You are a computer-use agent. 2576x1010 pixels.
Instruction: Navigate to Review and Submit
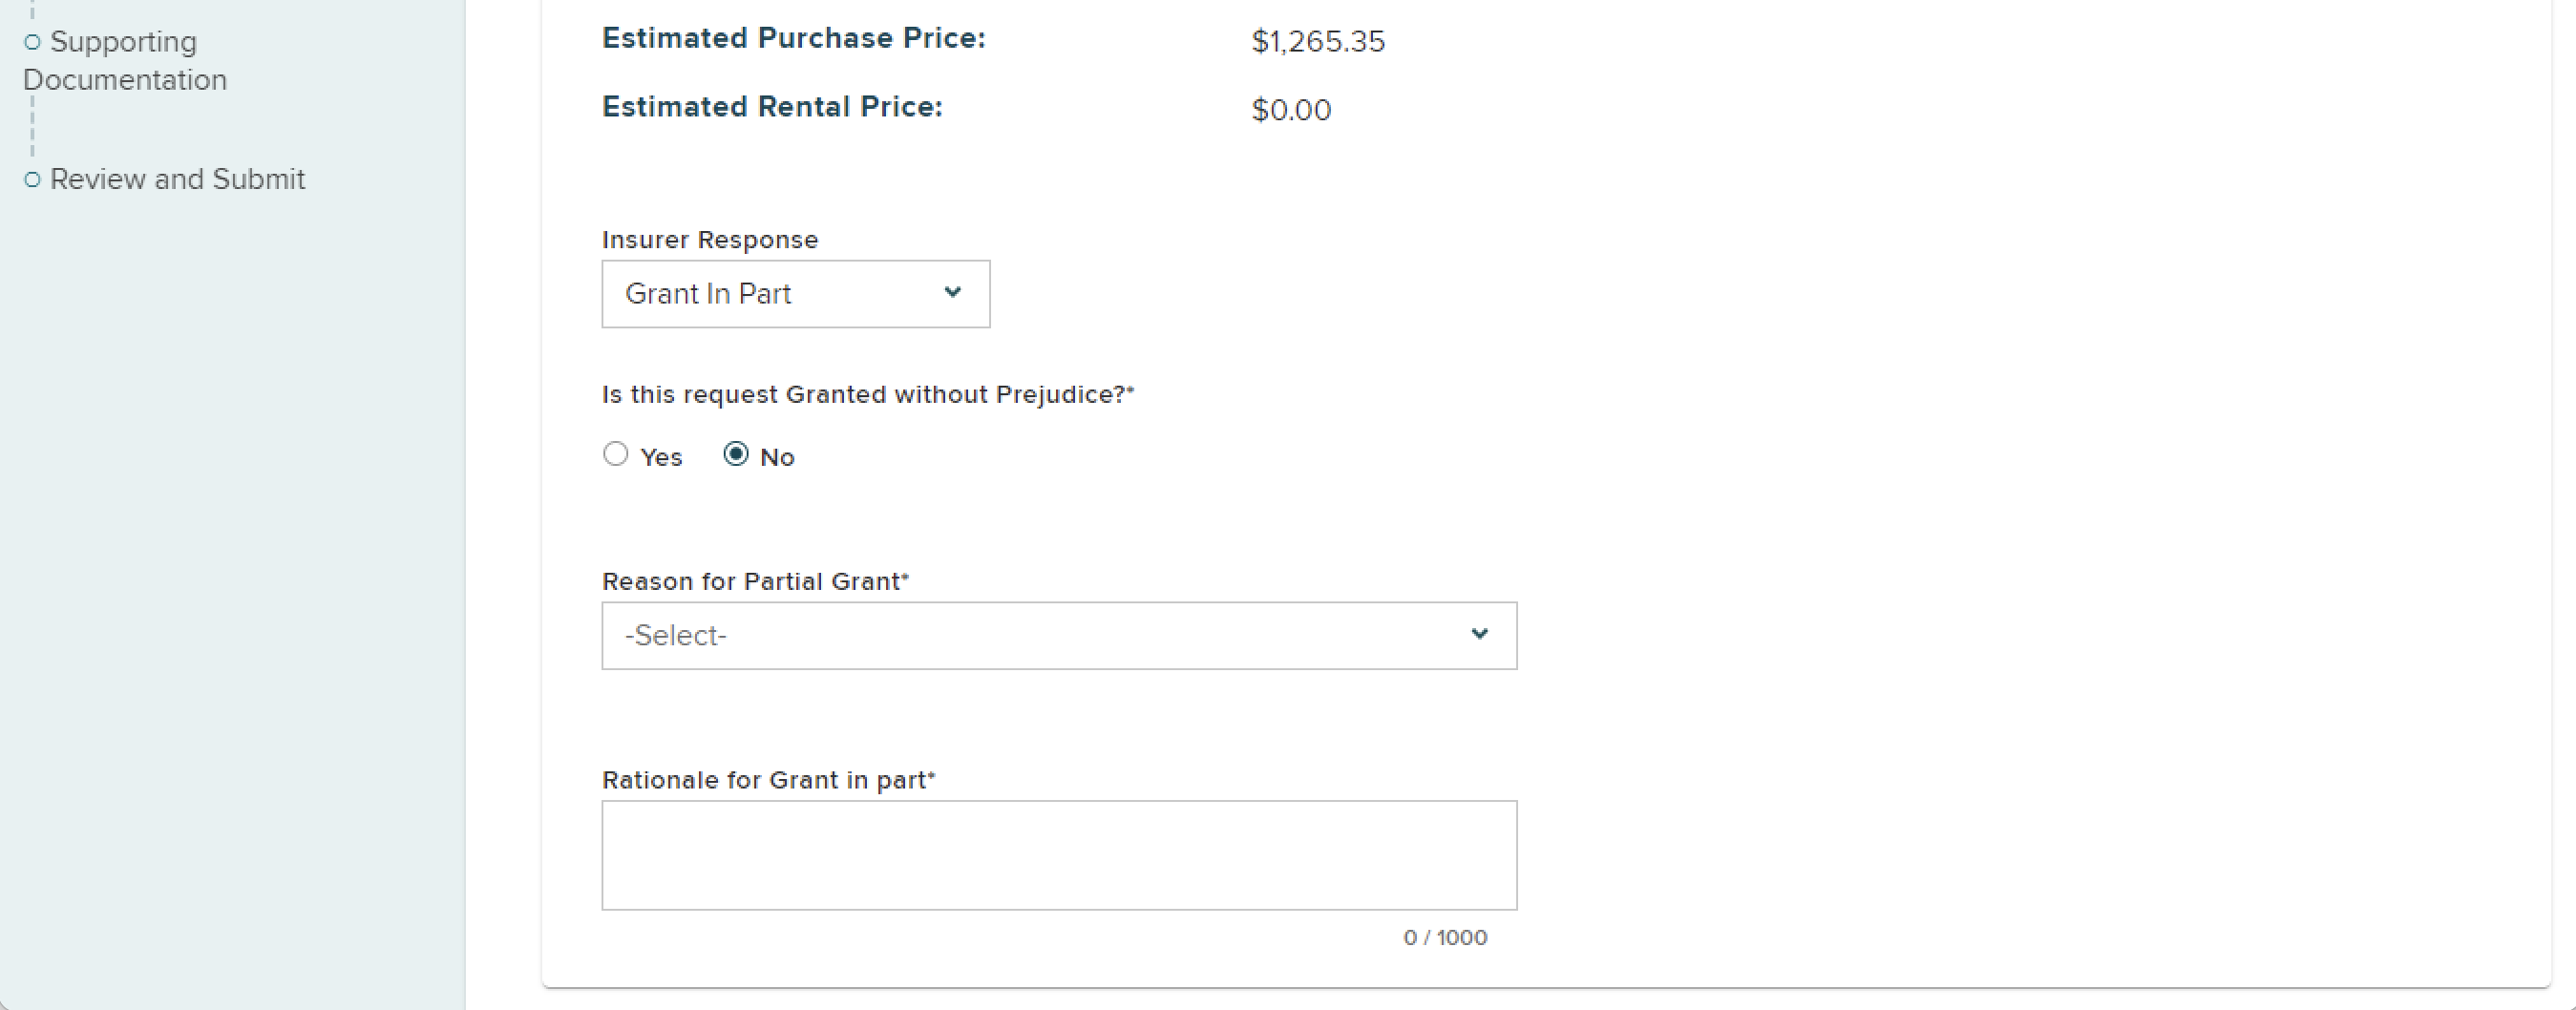[x=177, y=179]
